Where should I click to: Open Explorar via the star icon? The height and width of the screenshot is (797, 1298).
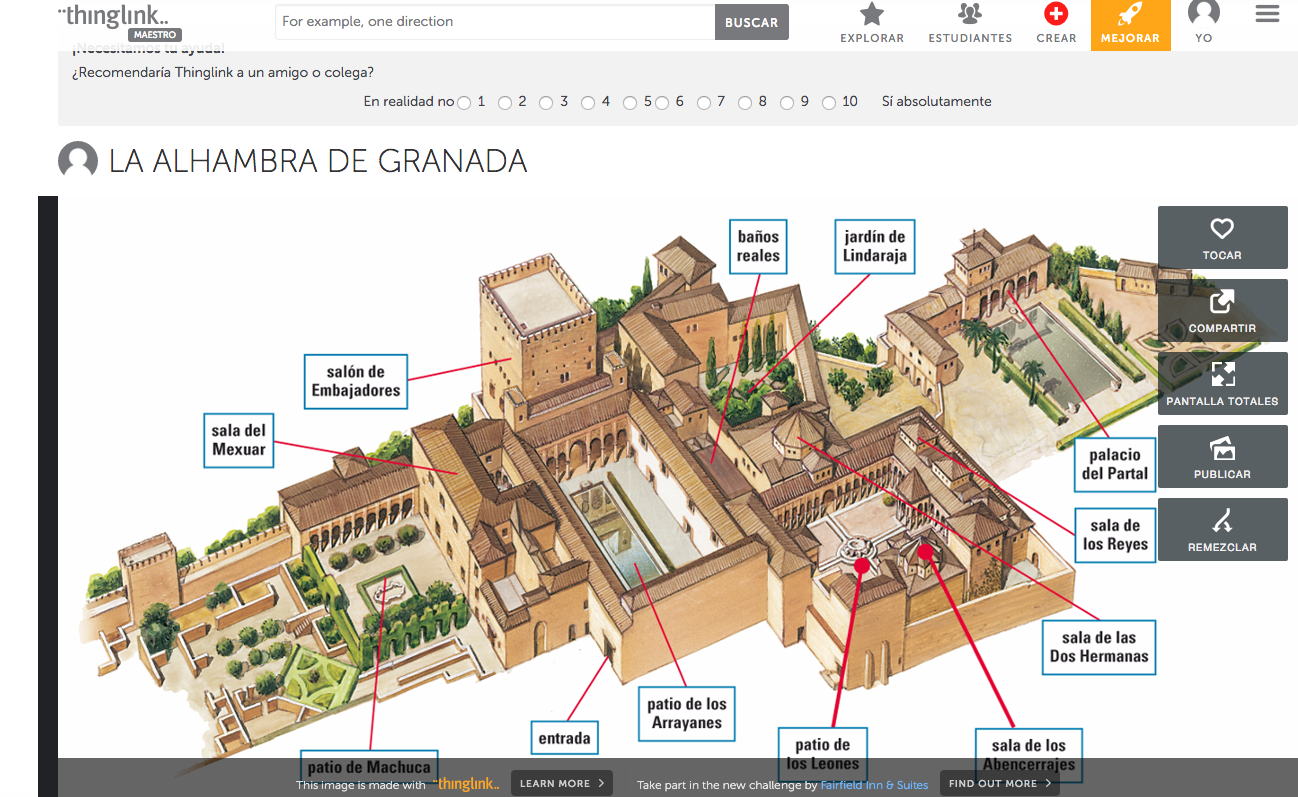872,14
